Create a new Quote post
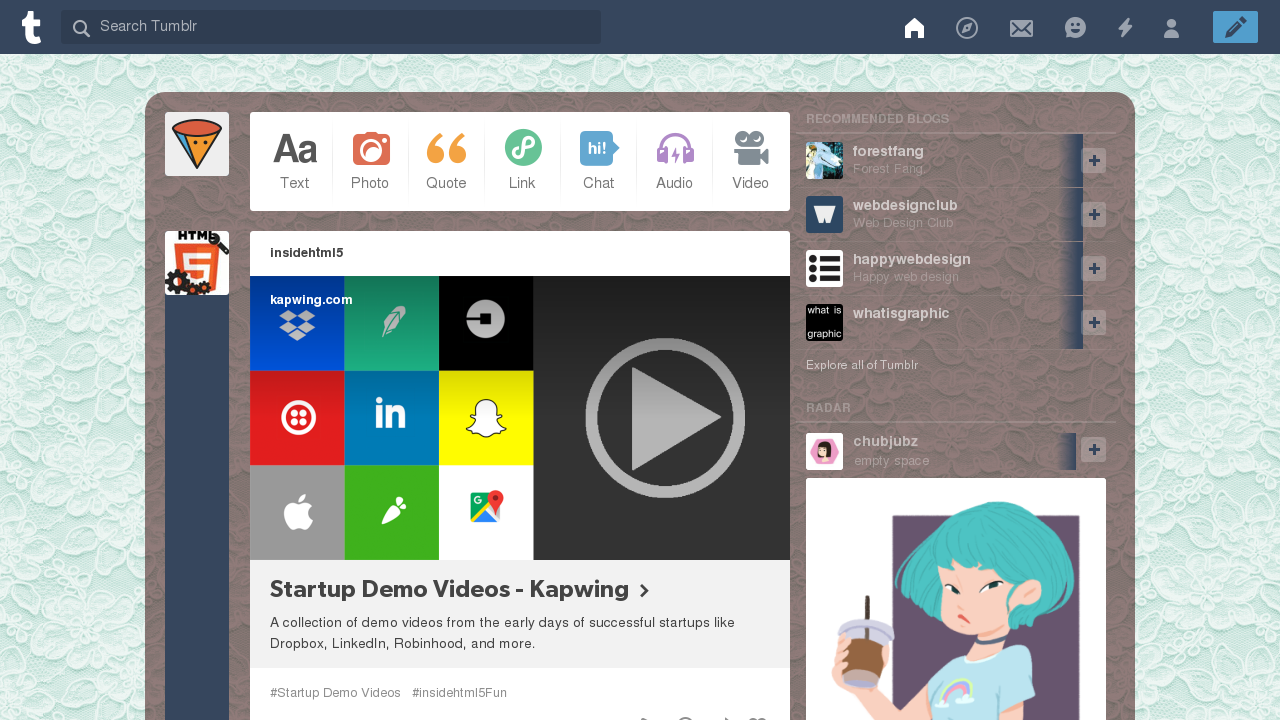 pyautogui.click(x=446, y=161)
